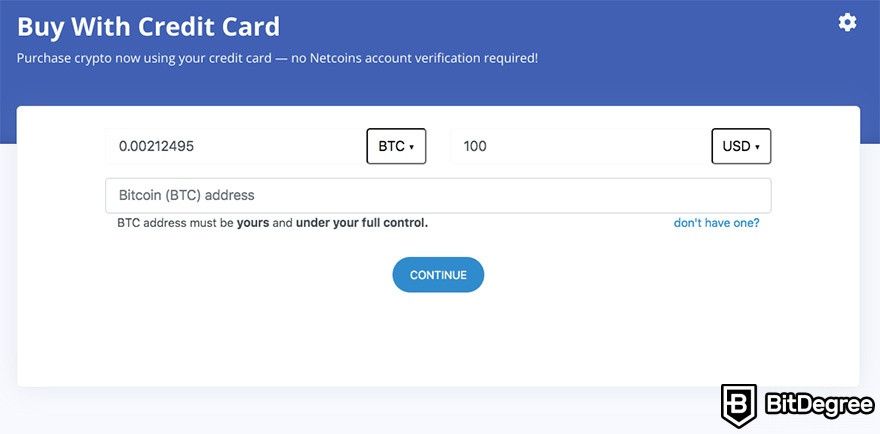Click the small caret arrow beside BTC
The image size is (880, 434).
[411, 147]
